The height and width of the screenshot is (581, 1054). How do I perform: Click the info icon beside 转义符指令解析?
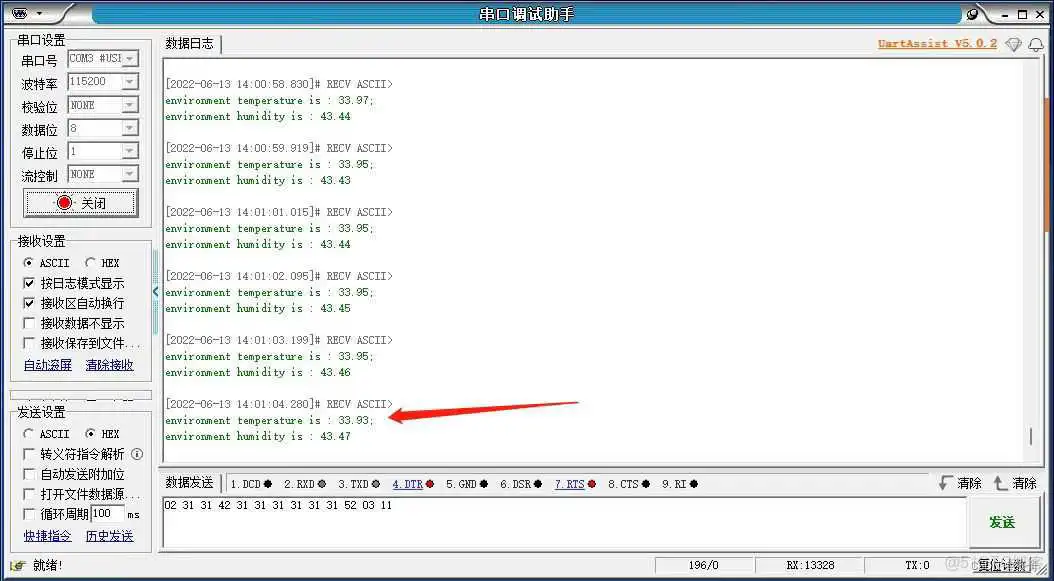(x=138, y=452)
